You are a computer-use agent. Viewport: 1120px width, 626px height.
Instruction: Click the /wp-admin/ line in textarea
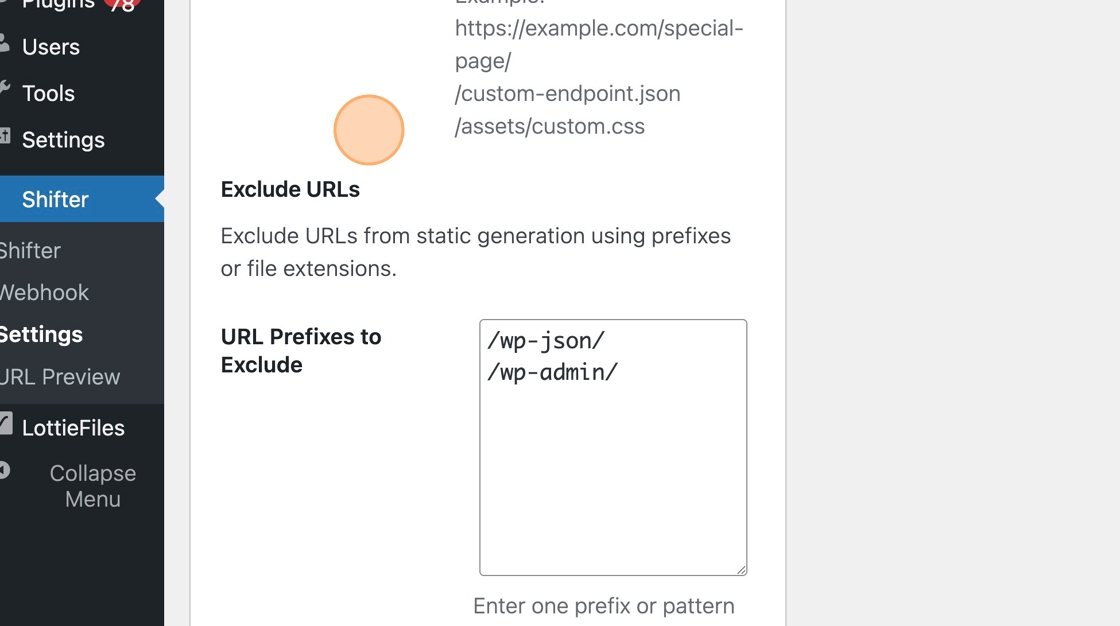pyautogui.click(x=552, y=372)
